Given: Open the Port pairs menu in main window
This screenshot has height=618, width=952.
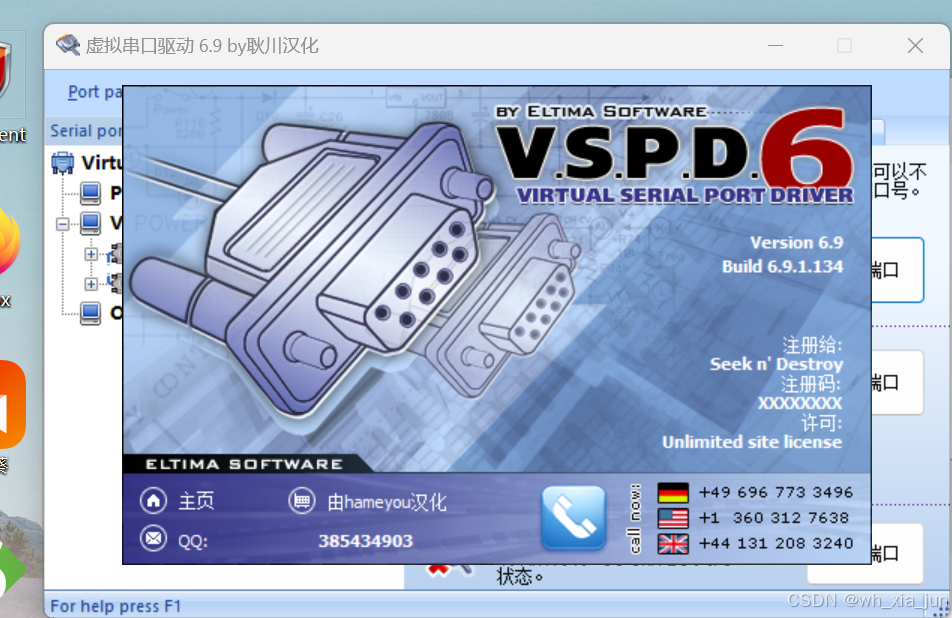Looking at the screenshot, I should tap(95, 92).
